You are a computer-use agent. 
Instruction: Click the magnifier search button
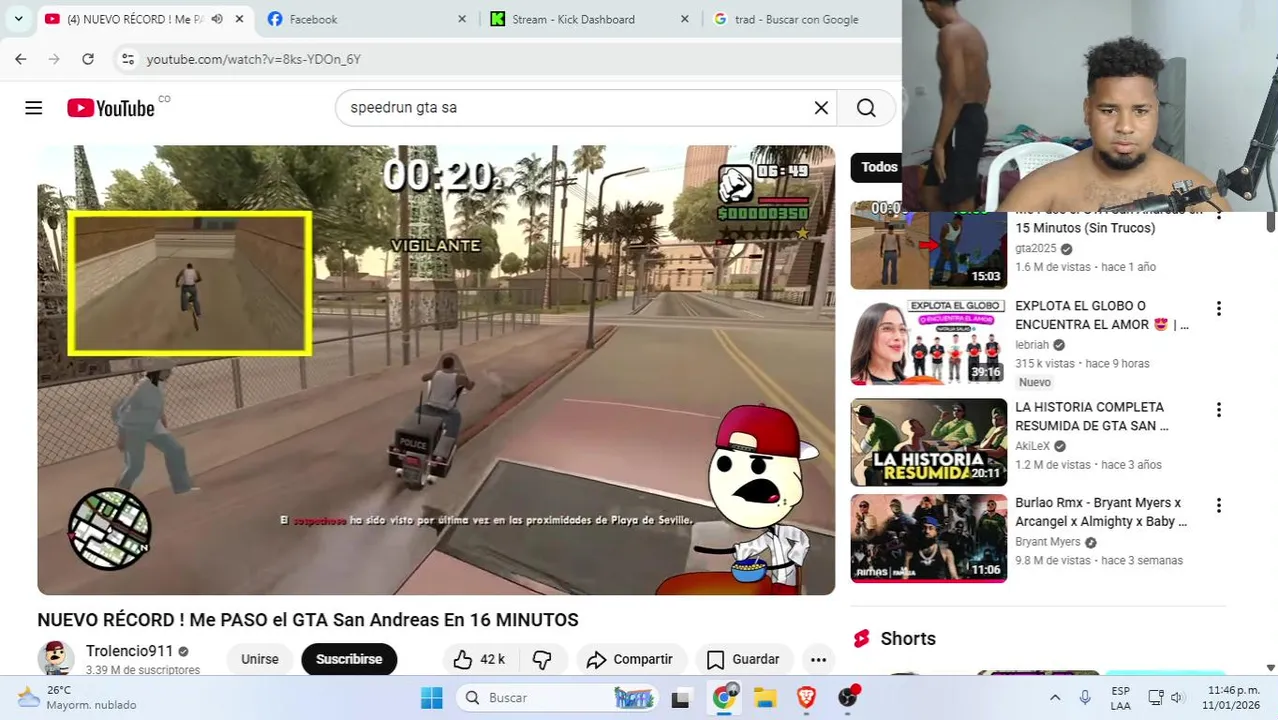tap(866, 108)
